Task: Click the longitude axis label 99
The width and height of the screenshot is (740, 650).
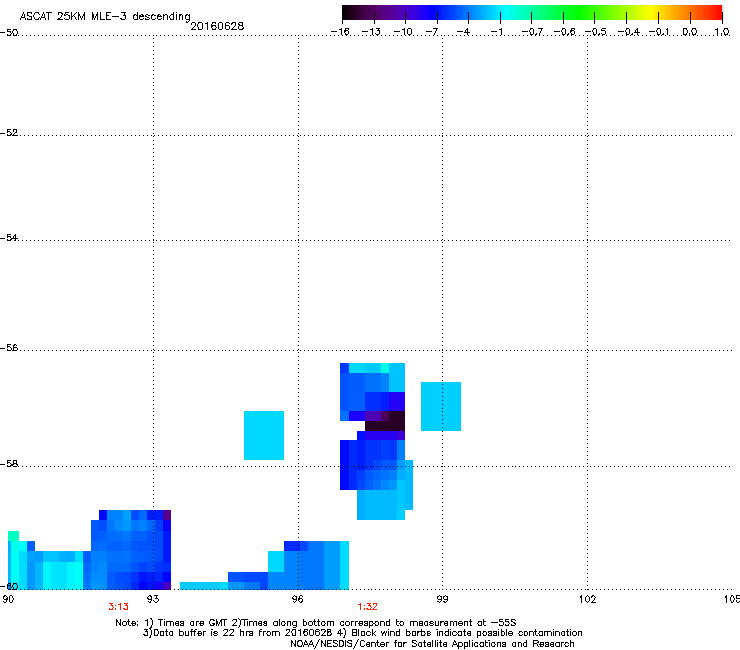Action: tap(442, 599)
